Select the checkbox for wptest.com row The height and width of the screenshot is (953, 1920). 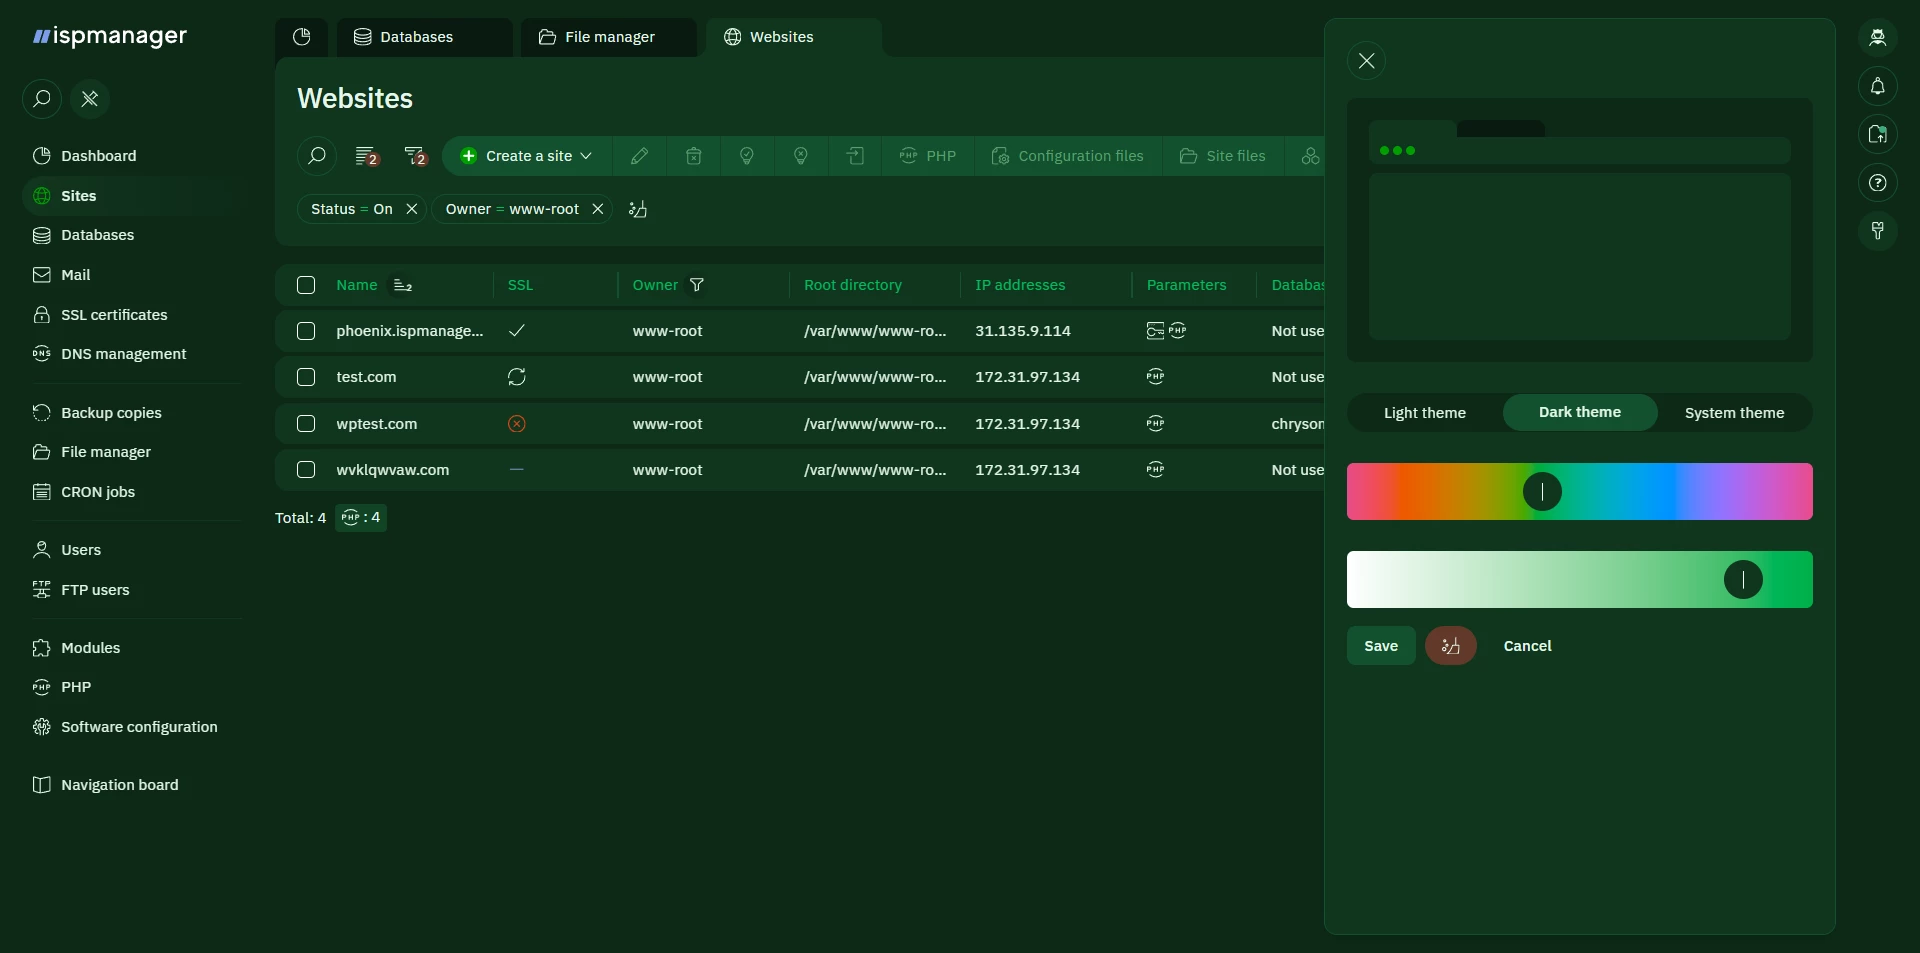tap(305, 424)
